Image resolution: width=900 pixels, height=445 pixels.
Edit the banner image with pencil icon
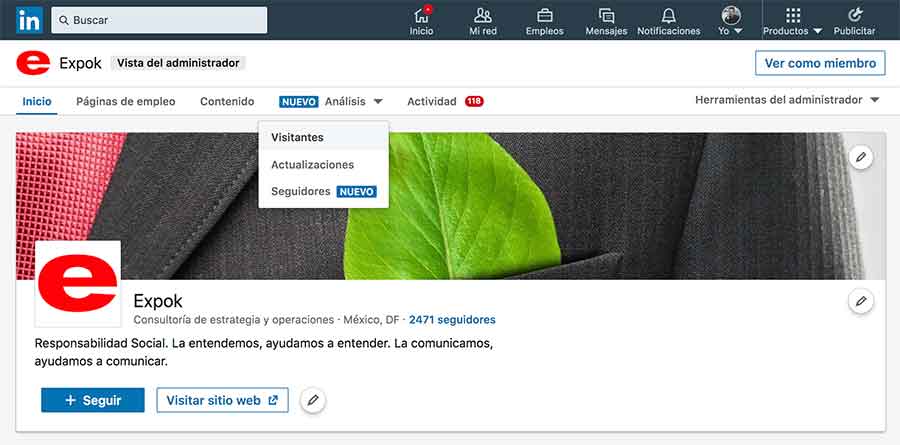860,157
